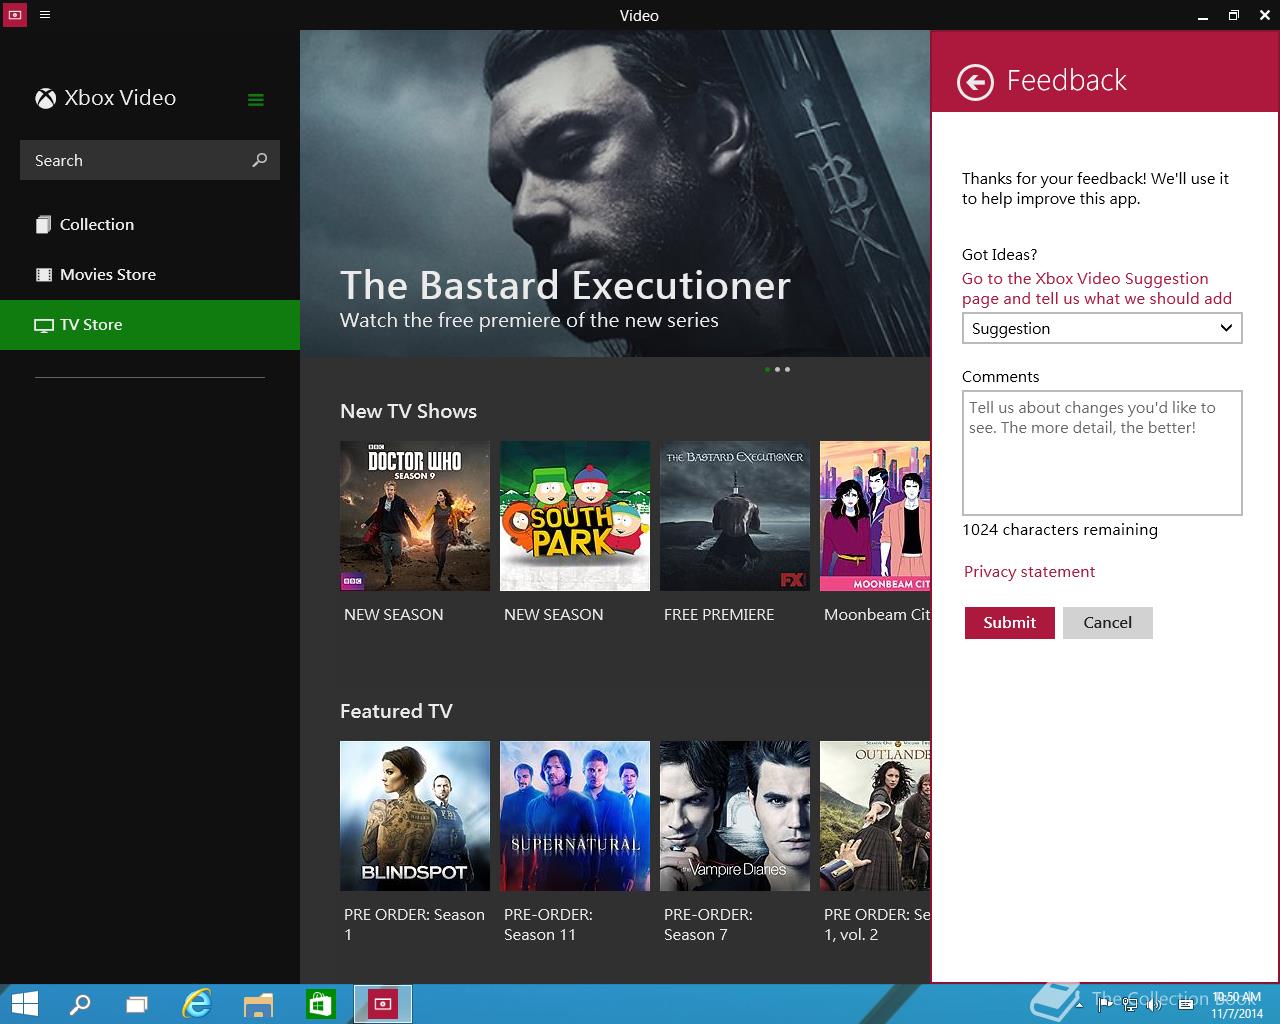Click the New TV Shows heading
Viewport: 1280px width, 1024px height.
(408, 412)
